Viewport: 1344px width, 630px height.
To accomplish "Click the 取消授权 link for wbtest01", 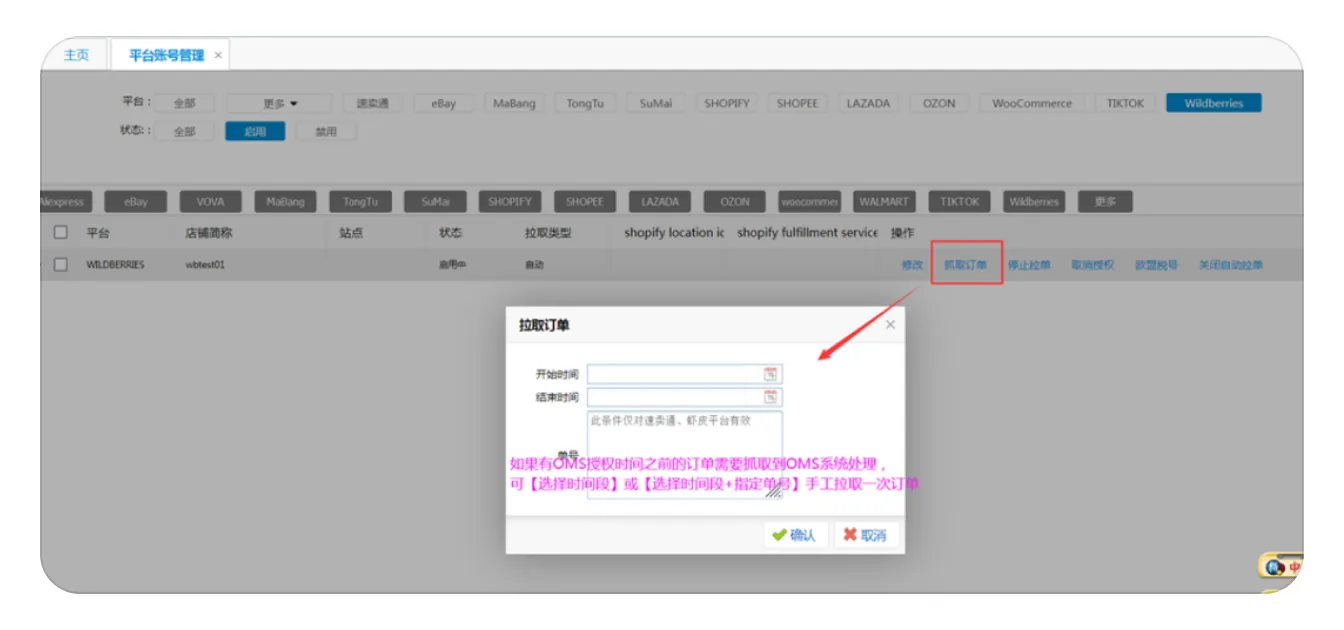I will click(1092, 265).
